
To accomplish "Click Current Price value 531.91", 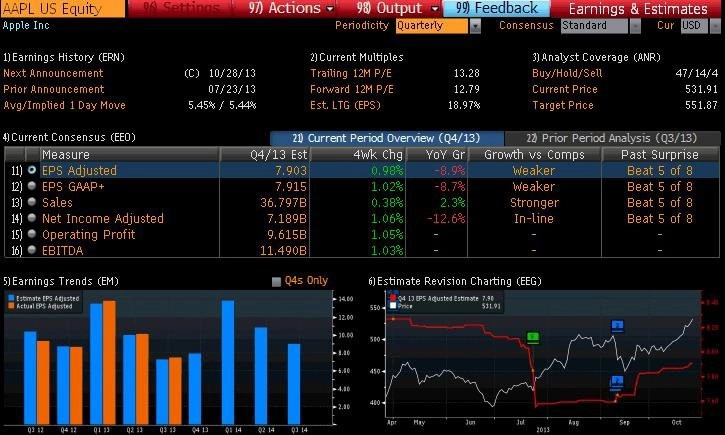I will tap(701, 89).
